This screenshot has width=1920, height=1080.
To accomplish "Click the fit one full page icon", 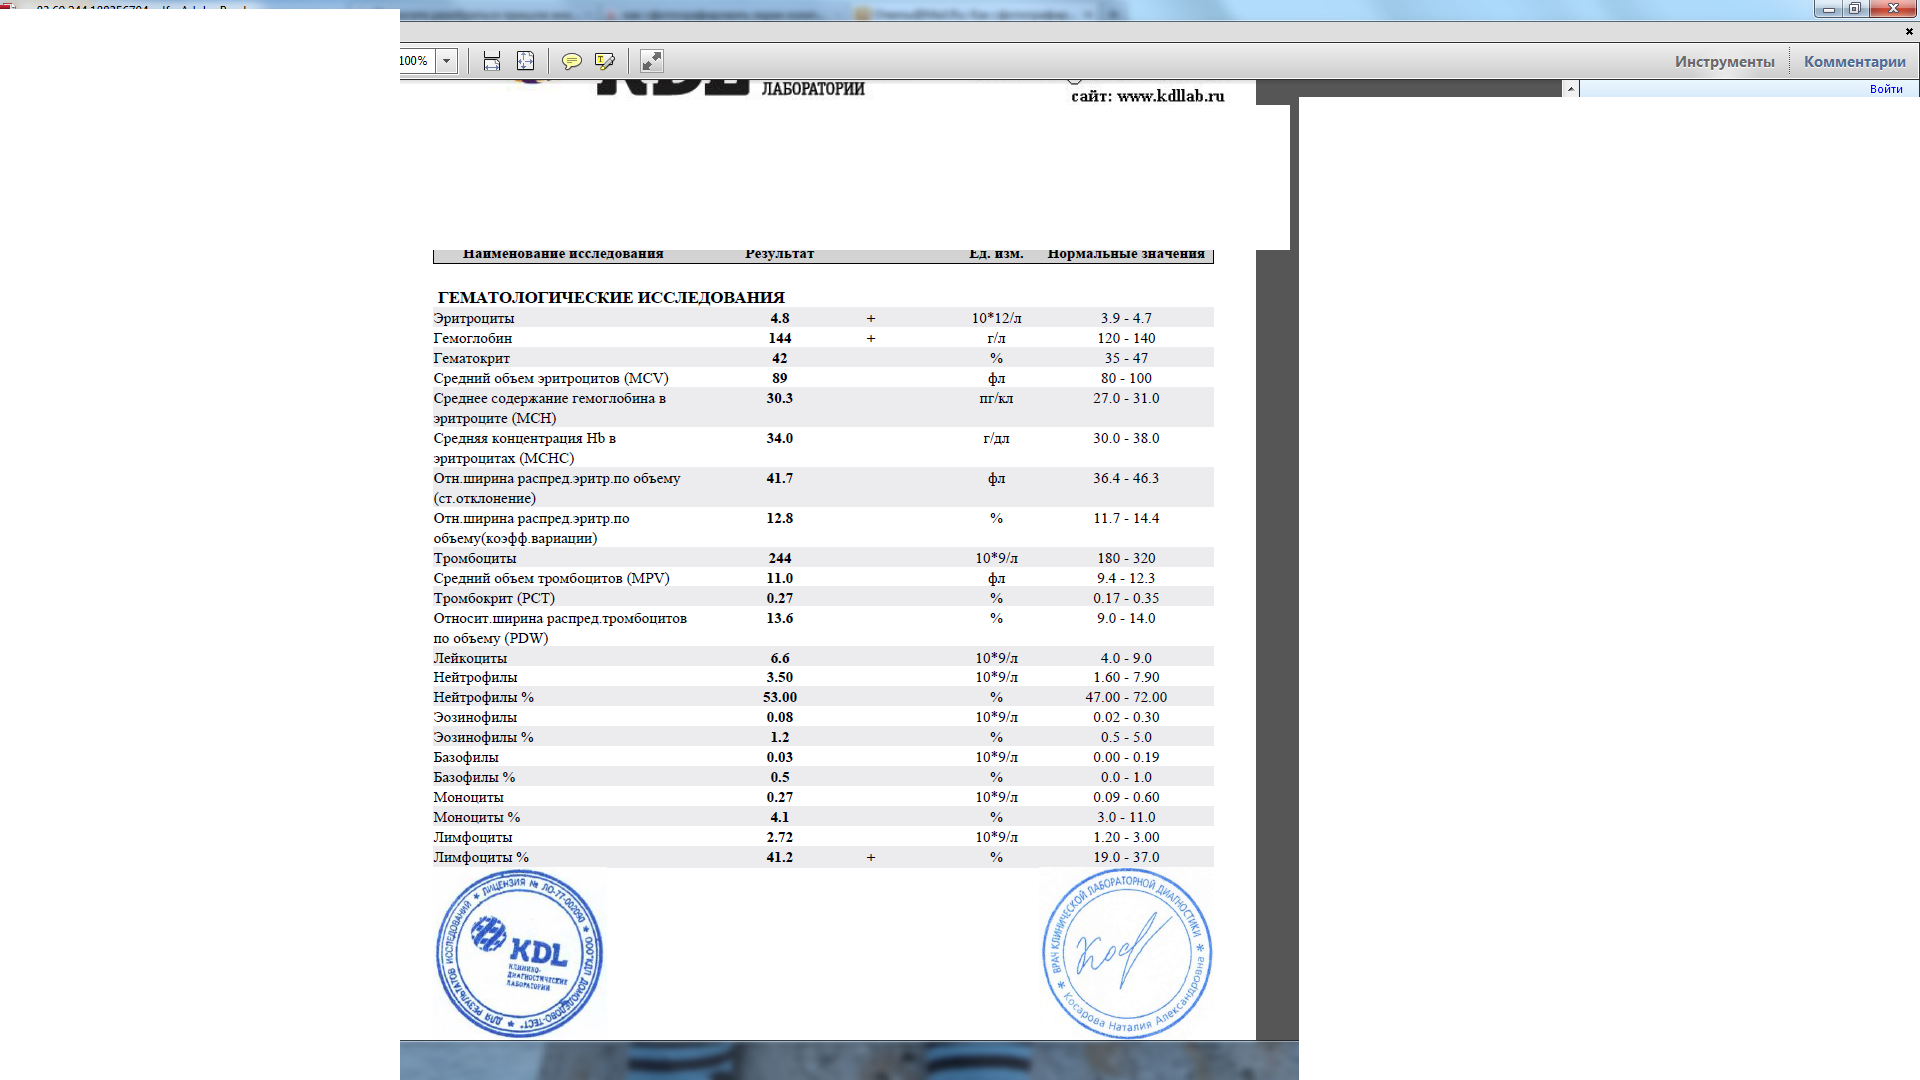I will (525, 61).
